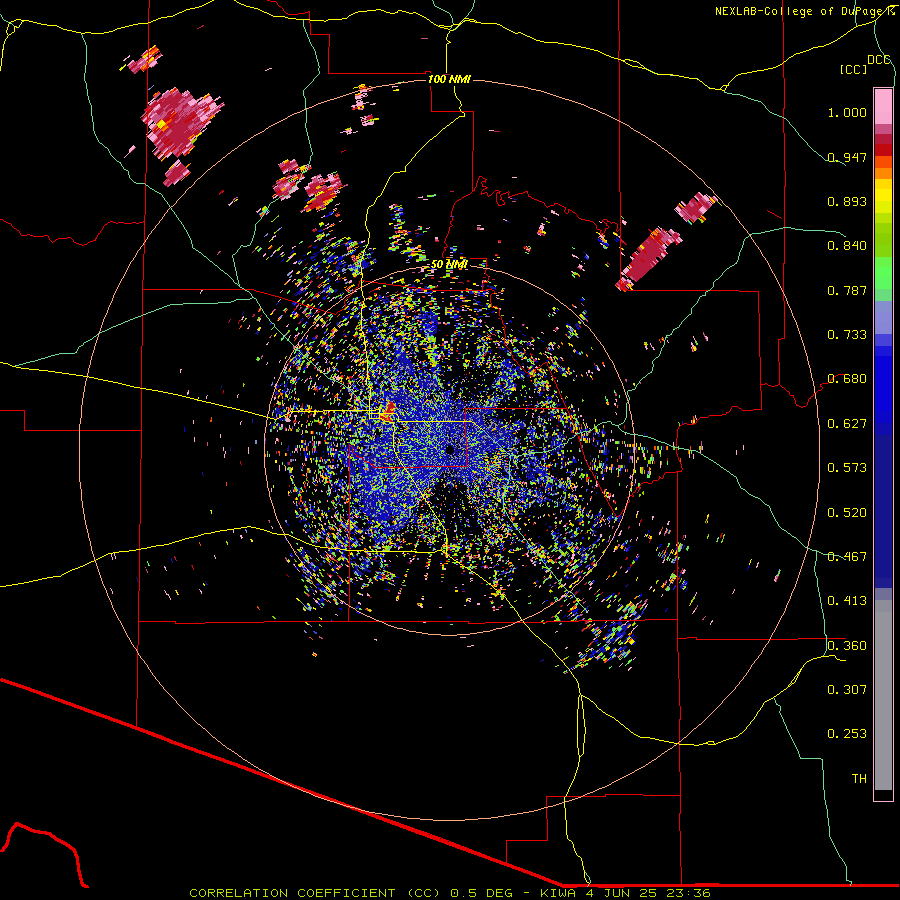Select the 0.733 color scale value
This screenshot has height=900, width=900.
click(847, 335)
